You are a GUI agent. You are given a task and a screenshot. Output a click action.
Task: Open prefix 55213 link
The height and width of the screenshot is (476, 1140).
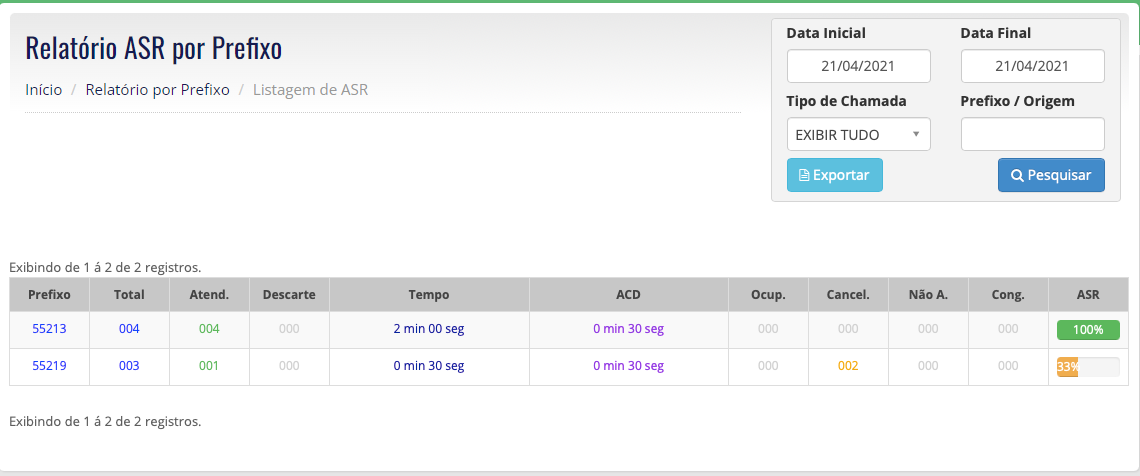click(x=49, y=329)
